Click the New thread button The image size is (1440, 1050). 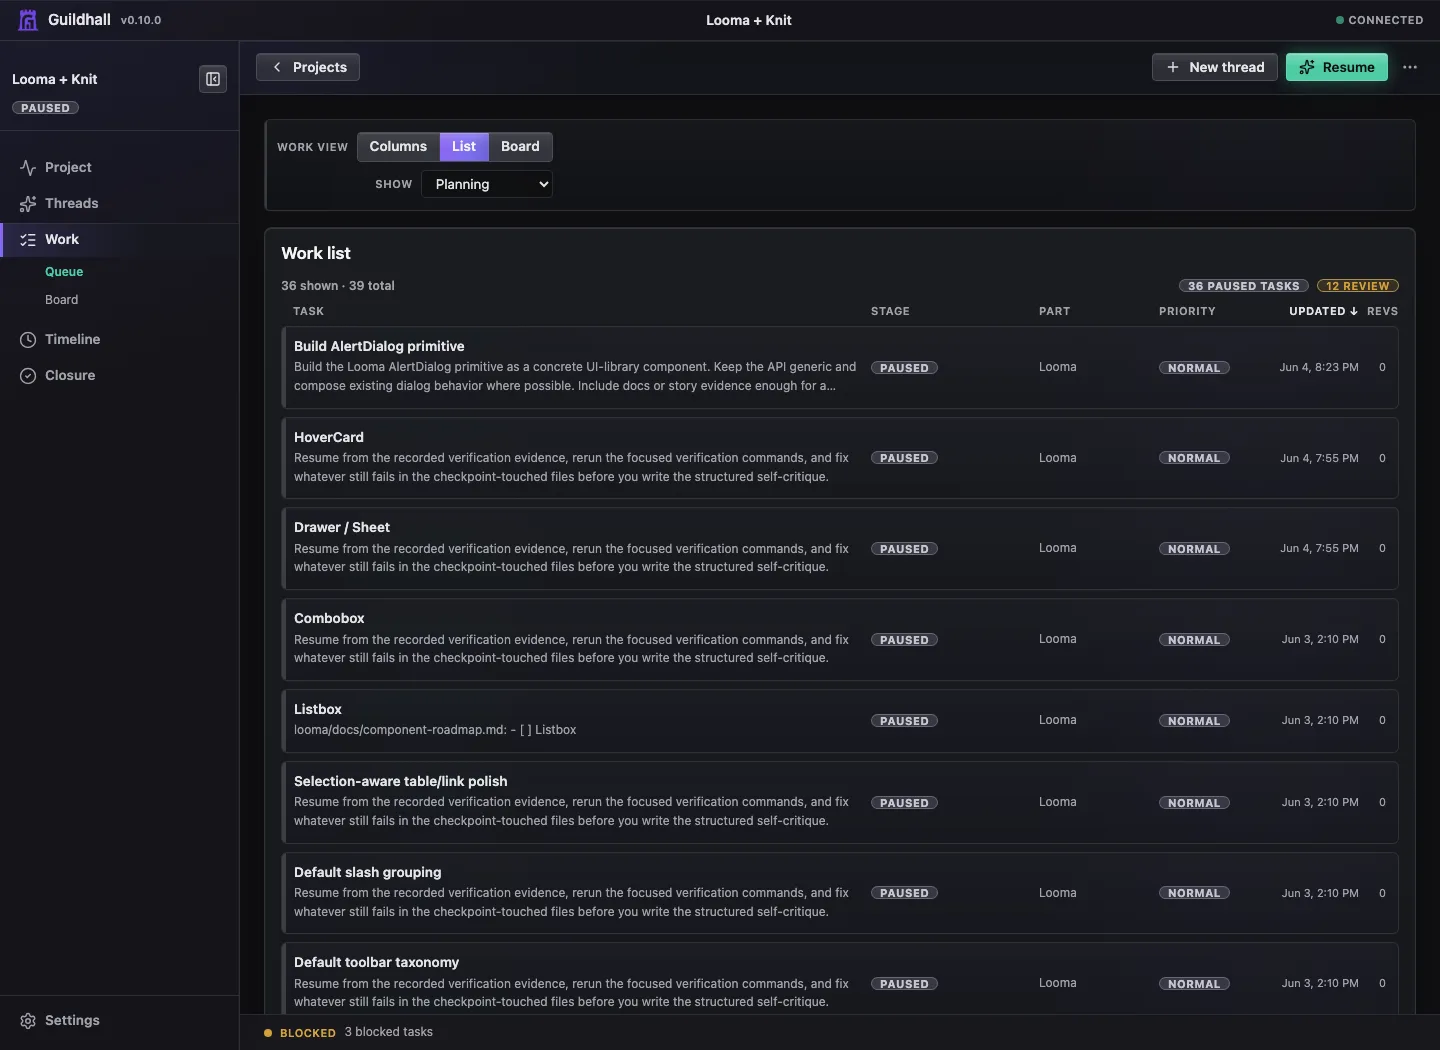(x=1215, y=67)
